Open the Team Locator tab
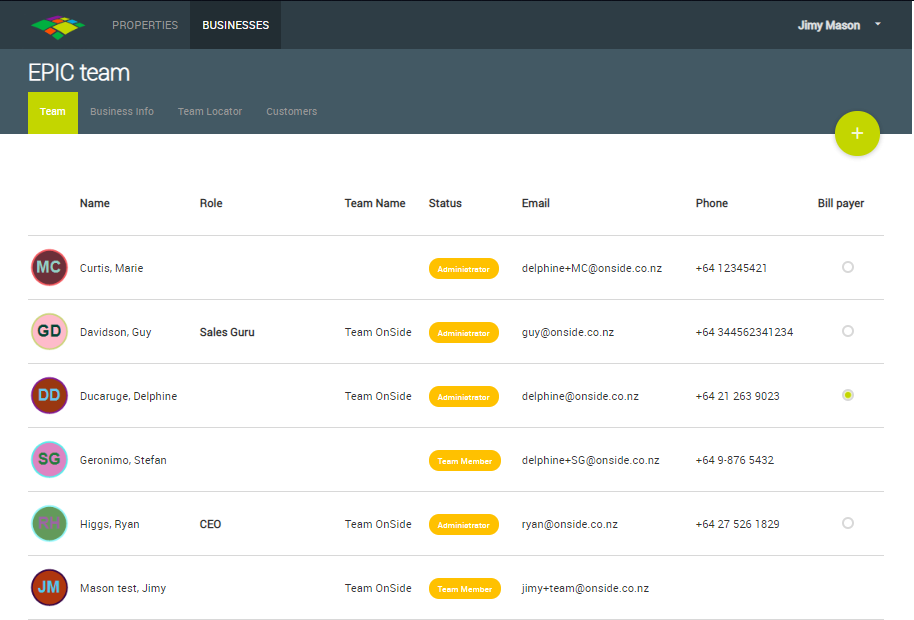 210,112
